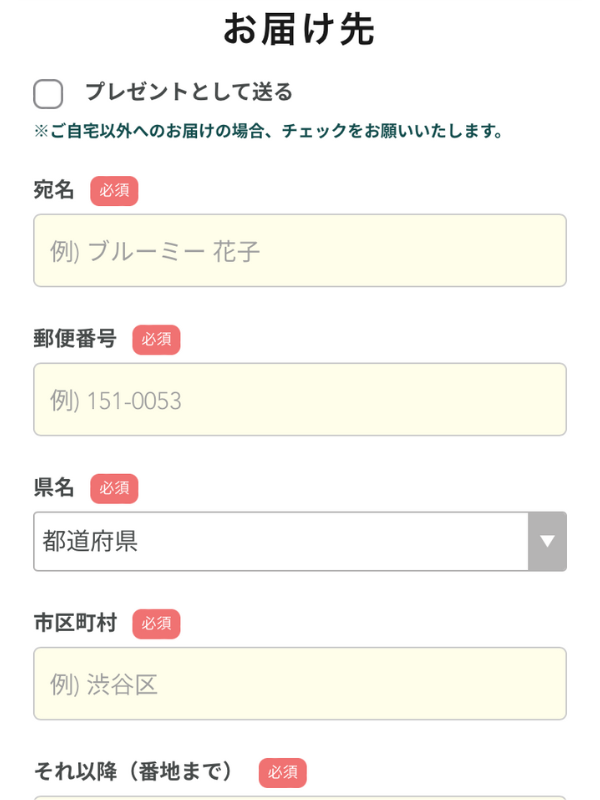Click the 宛名 field label
The image size is (600, 800).
point(54,190)
